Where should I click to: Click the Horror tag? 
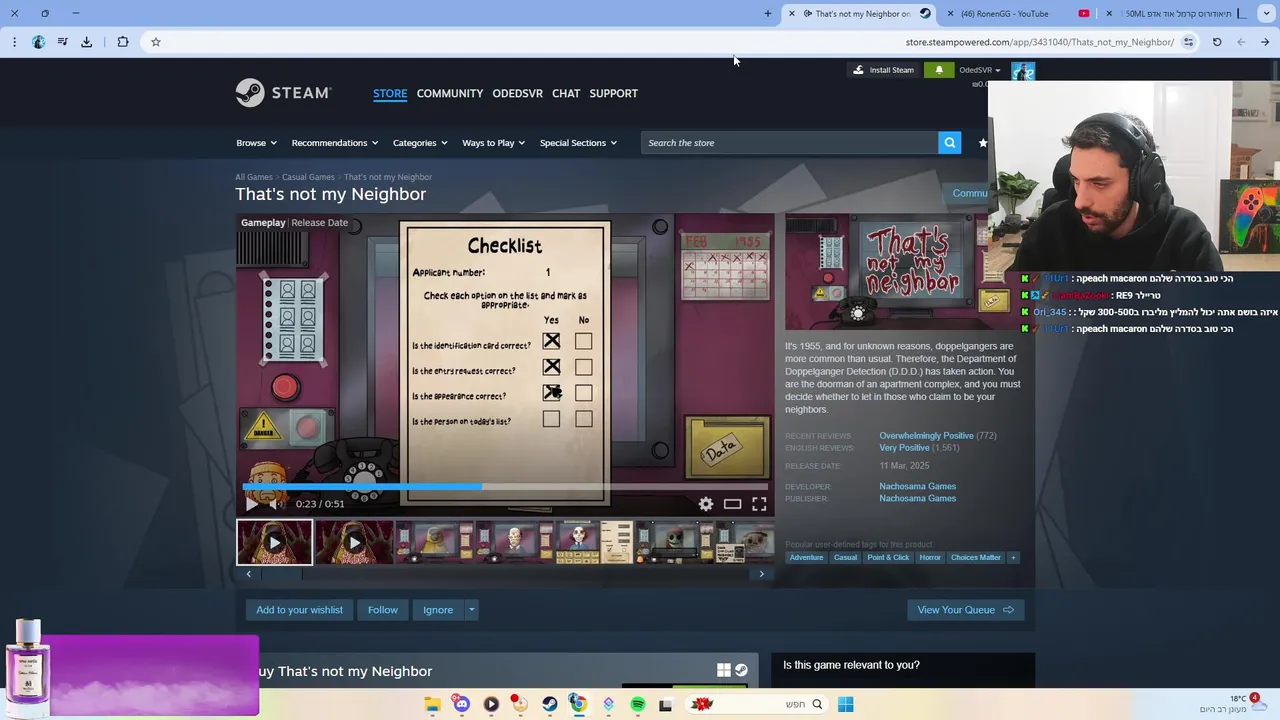pyautogui.click(x=930, y=557)
